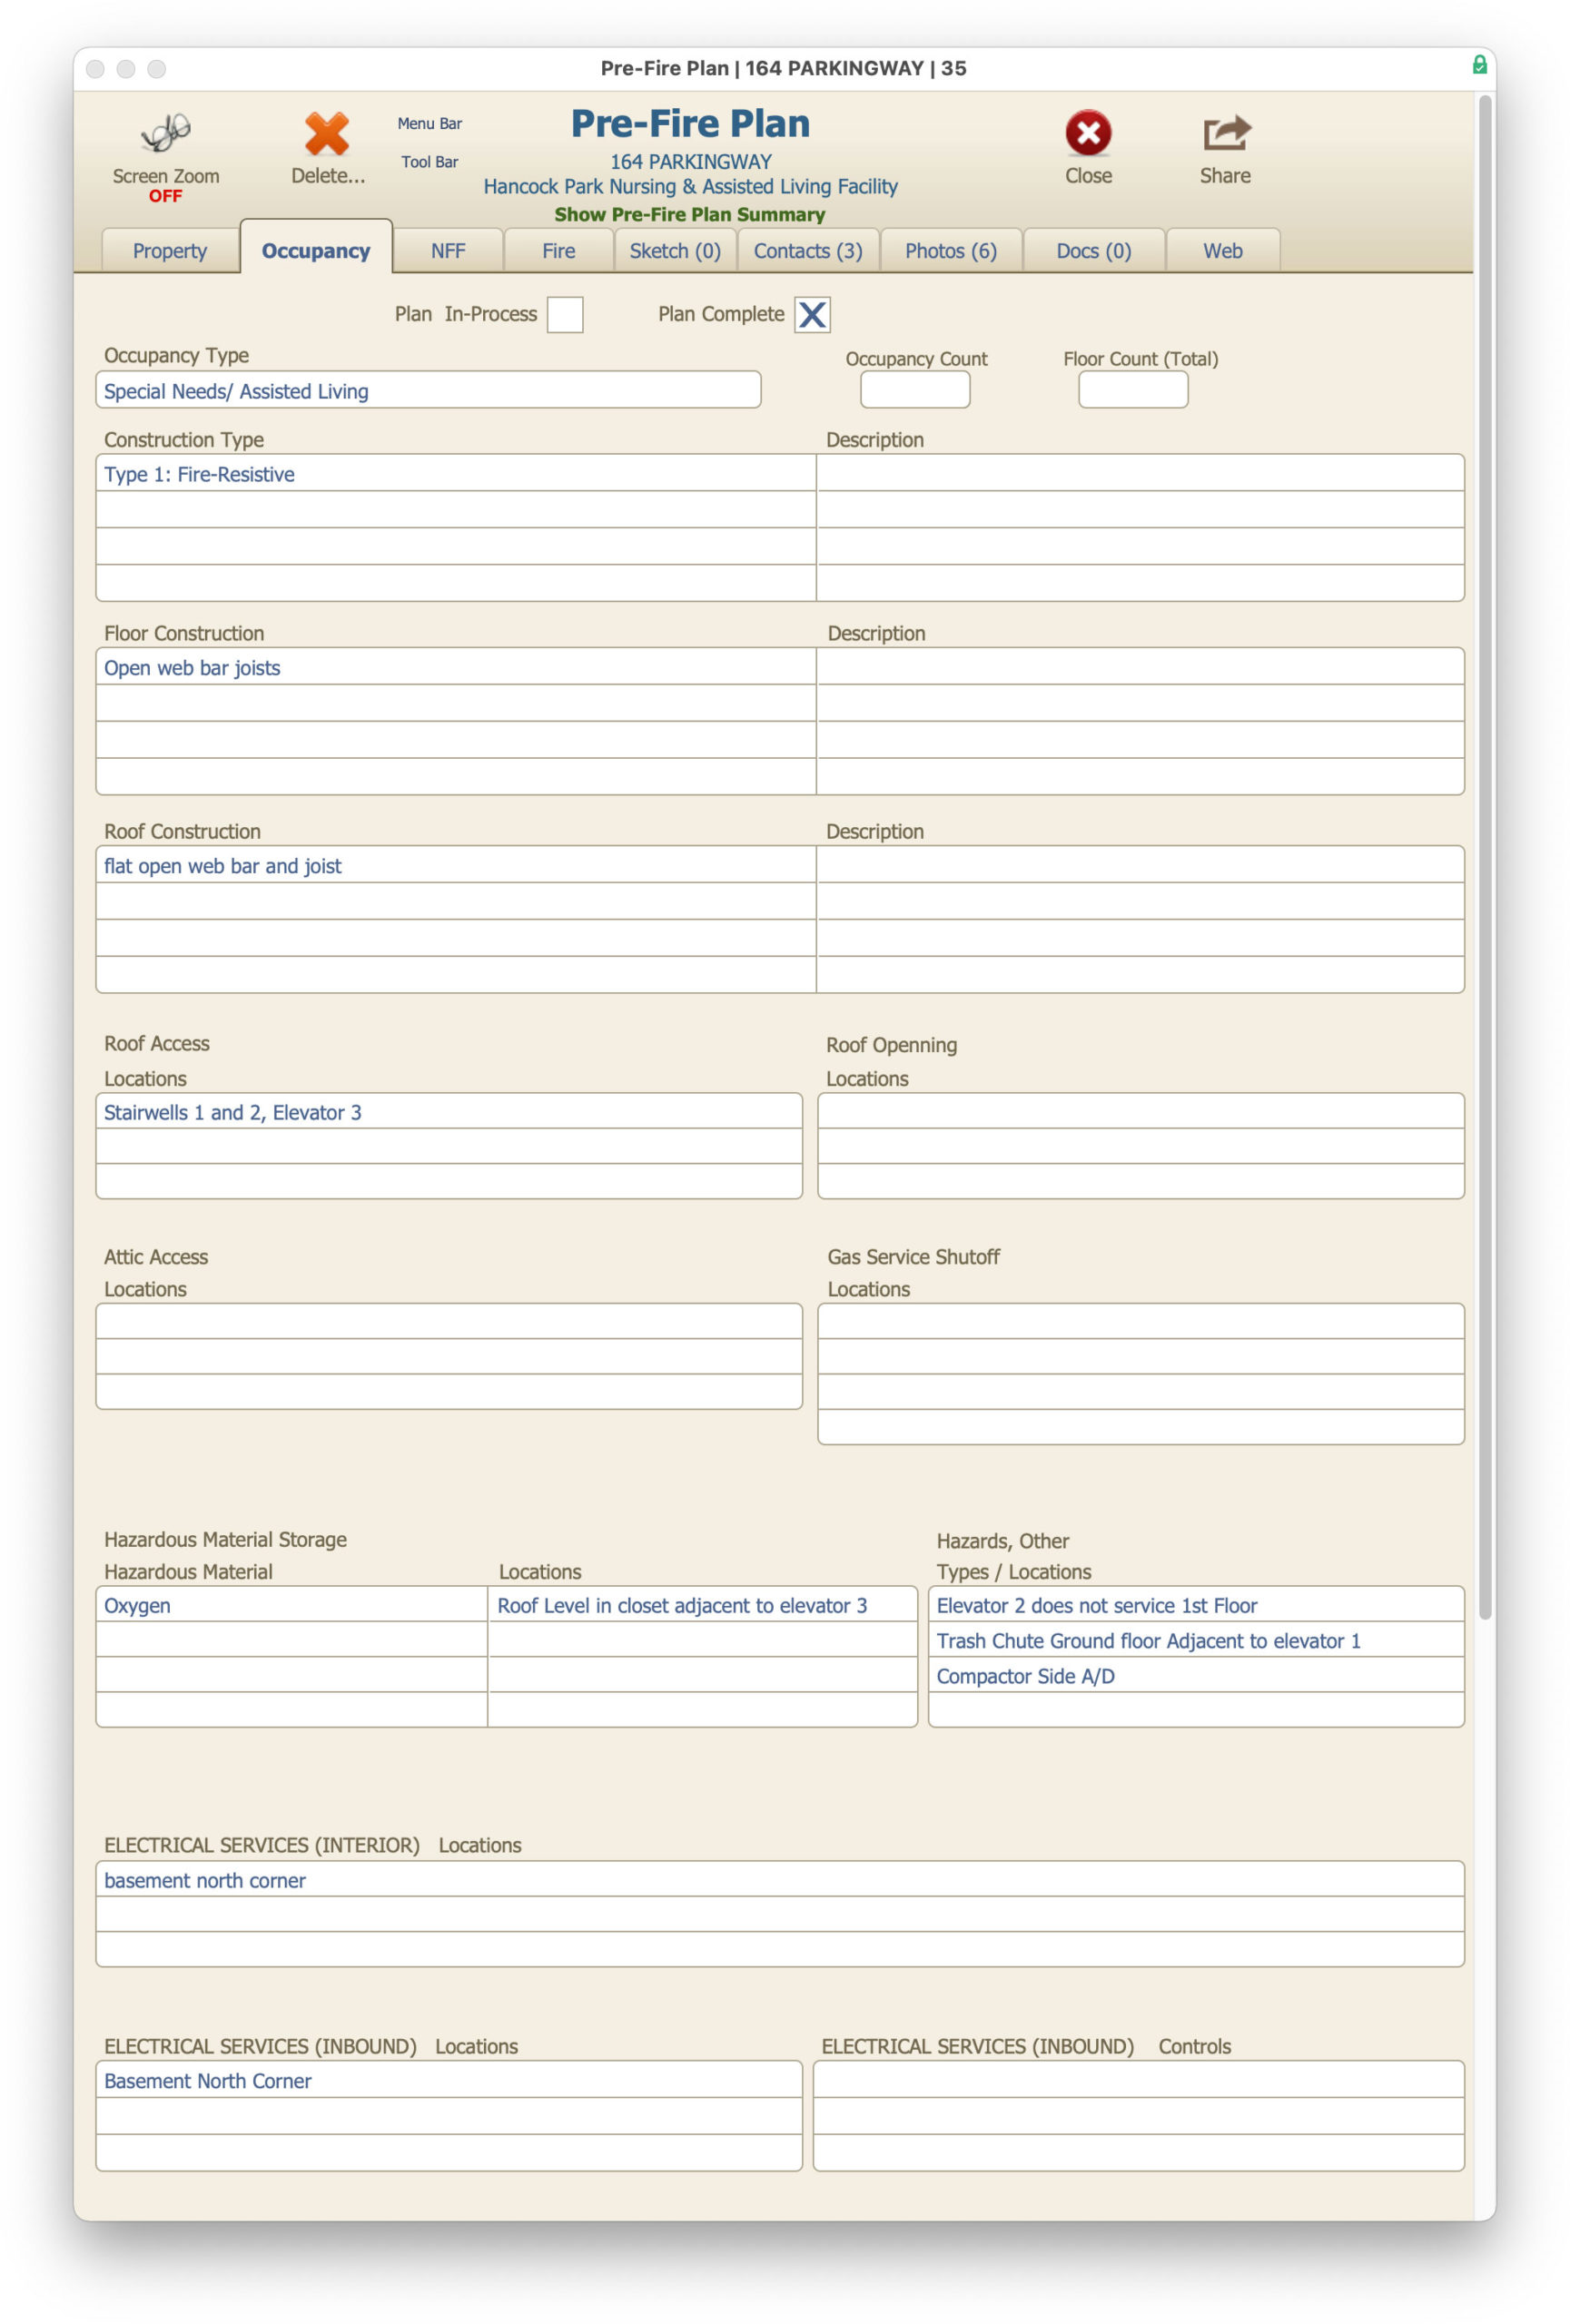Go to the Fire tab
Viewport: 1570px width, 2324px height.
tap(559, 251)
